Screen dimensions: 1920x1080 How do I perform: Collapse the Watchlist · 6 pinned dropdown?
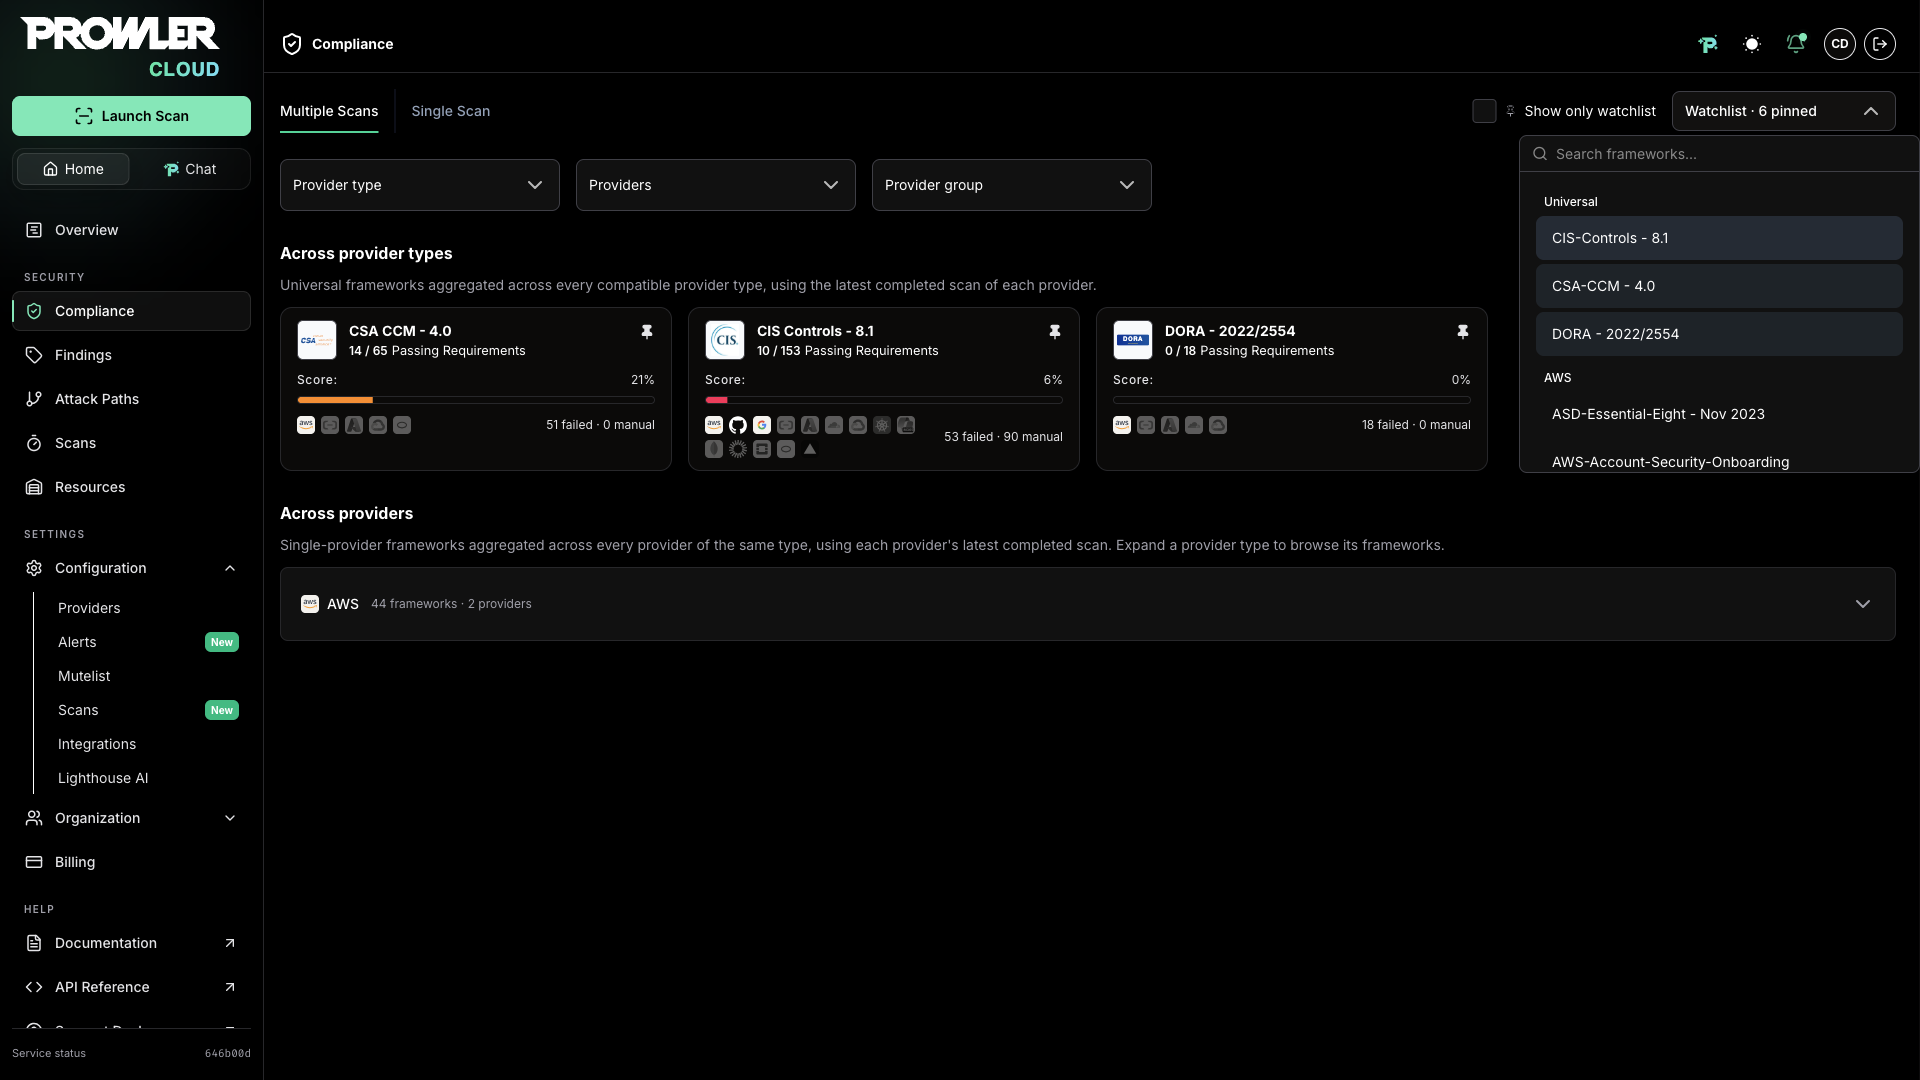click(x=1784, y=111)
